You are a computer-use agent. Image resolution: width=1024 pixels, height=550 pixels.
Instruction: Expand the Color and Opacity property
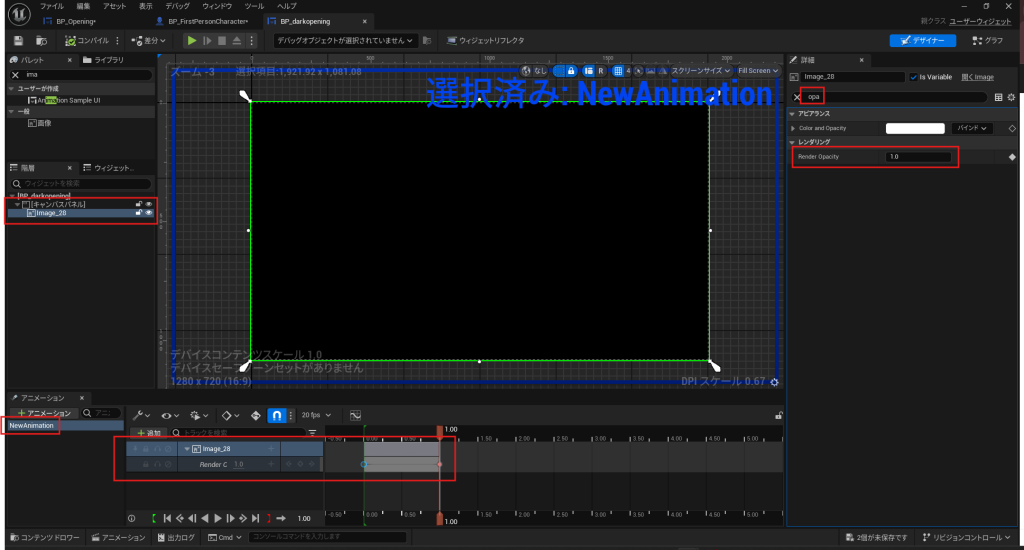[794, 128]
